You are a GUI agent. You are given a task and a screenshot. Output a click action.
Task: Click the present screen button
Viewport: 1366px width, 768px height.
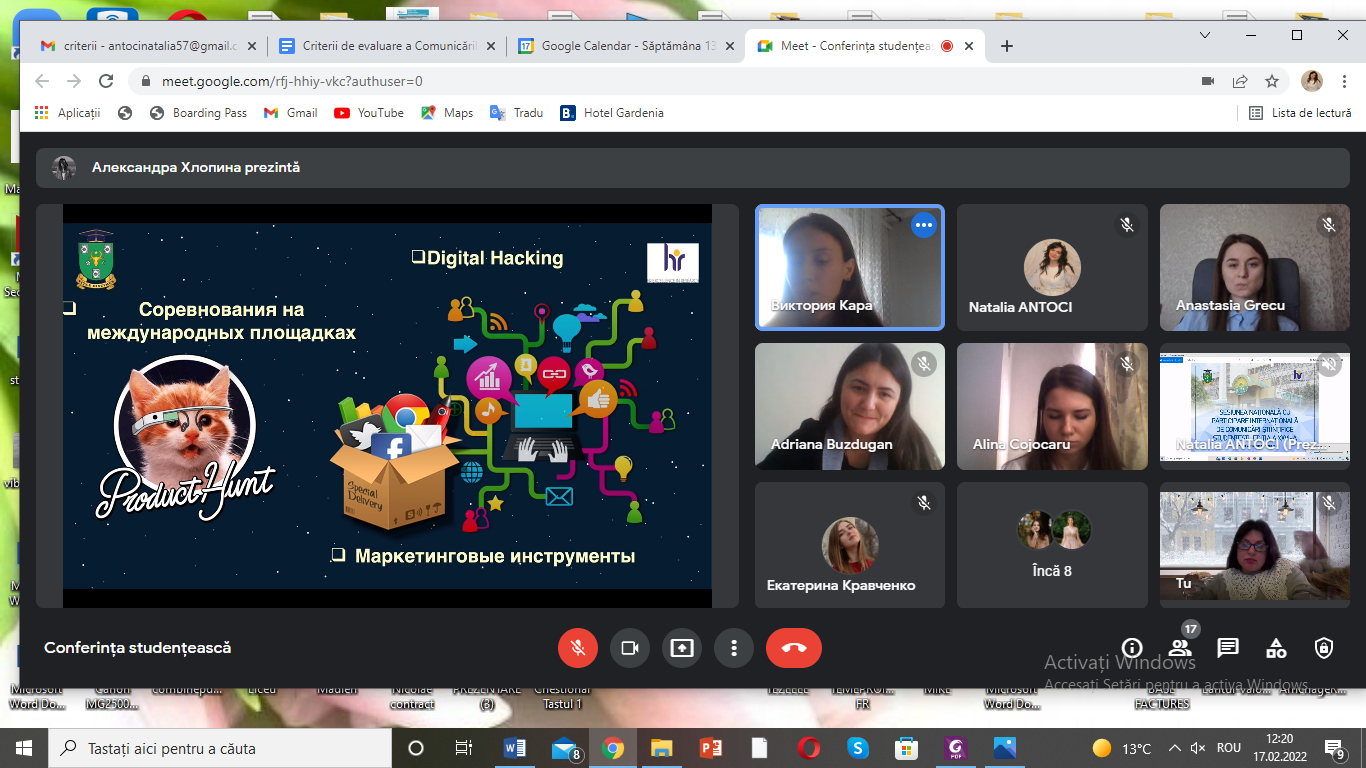[x=681, y=648]
